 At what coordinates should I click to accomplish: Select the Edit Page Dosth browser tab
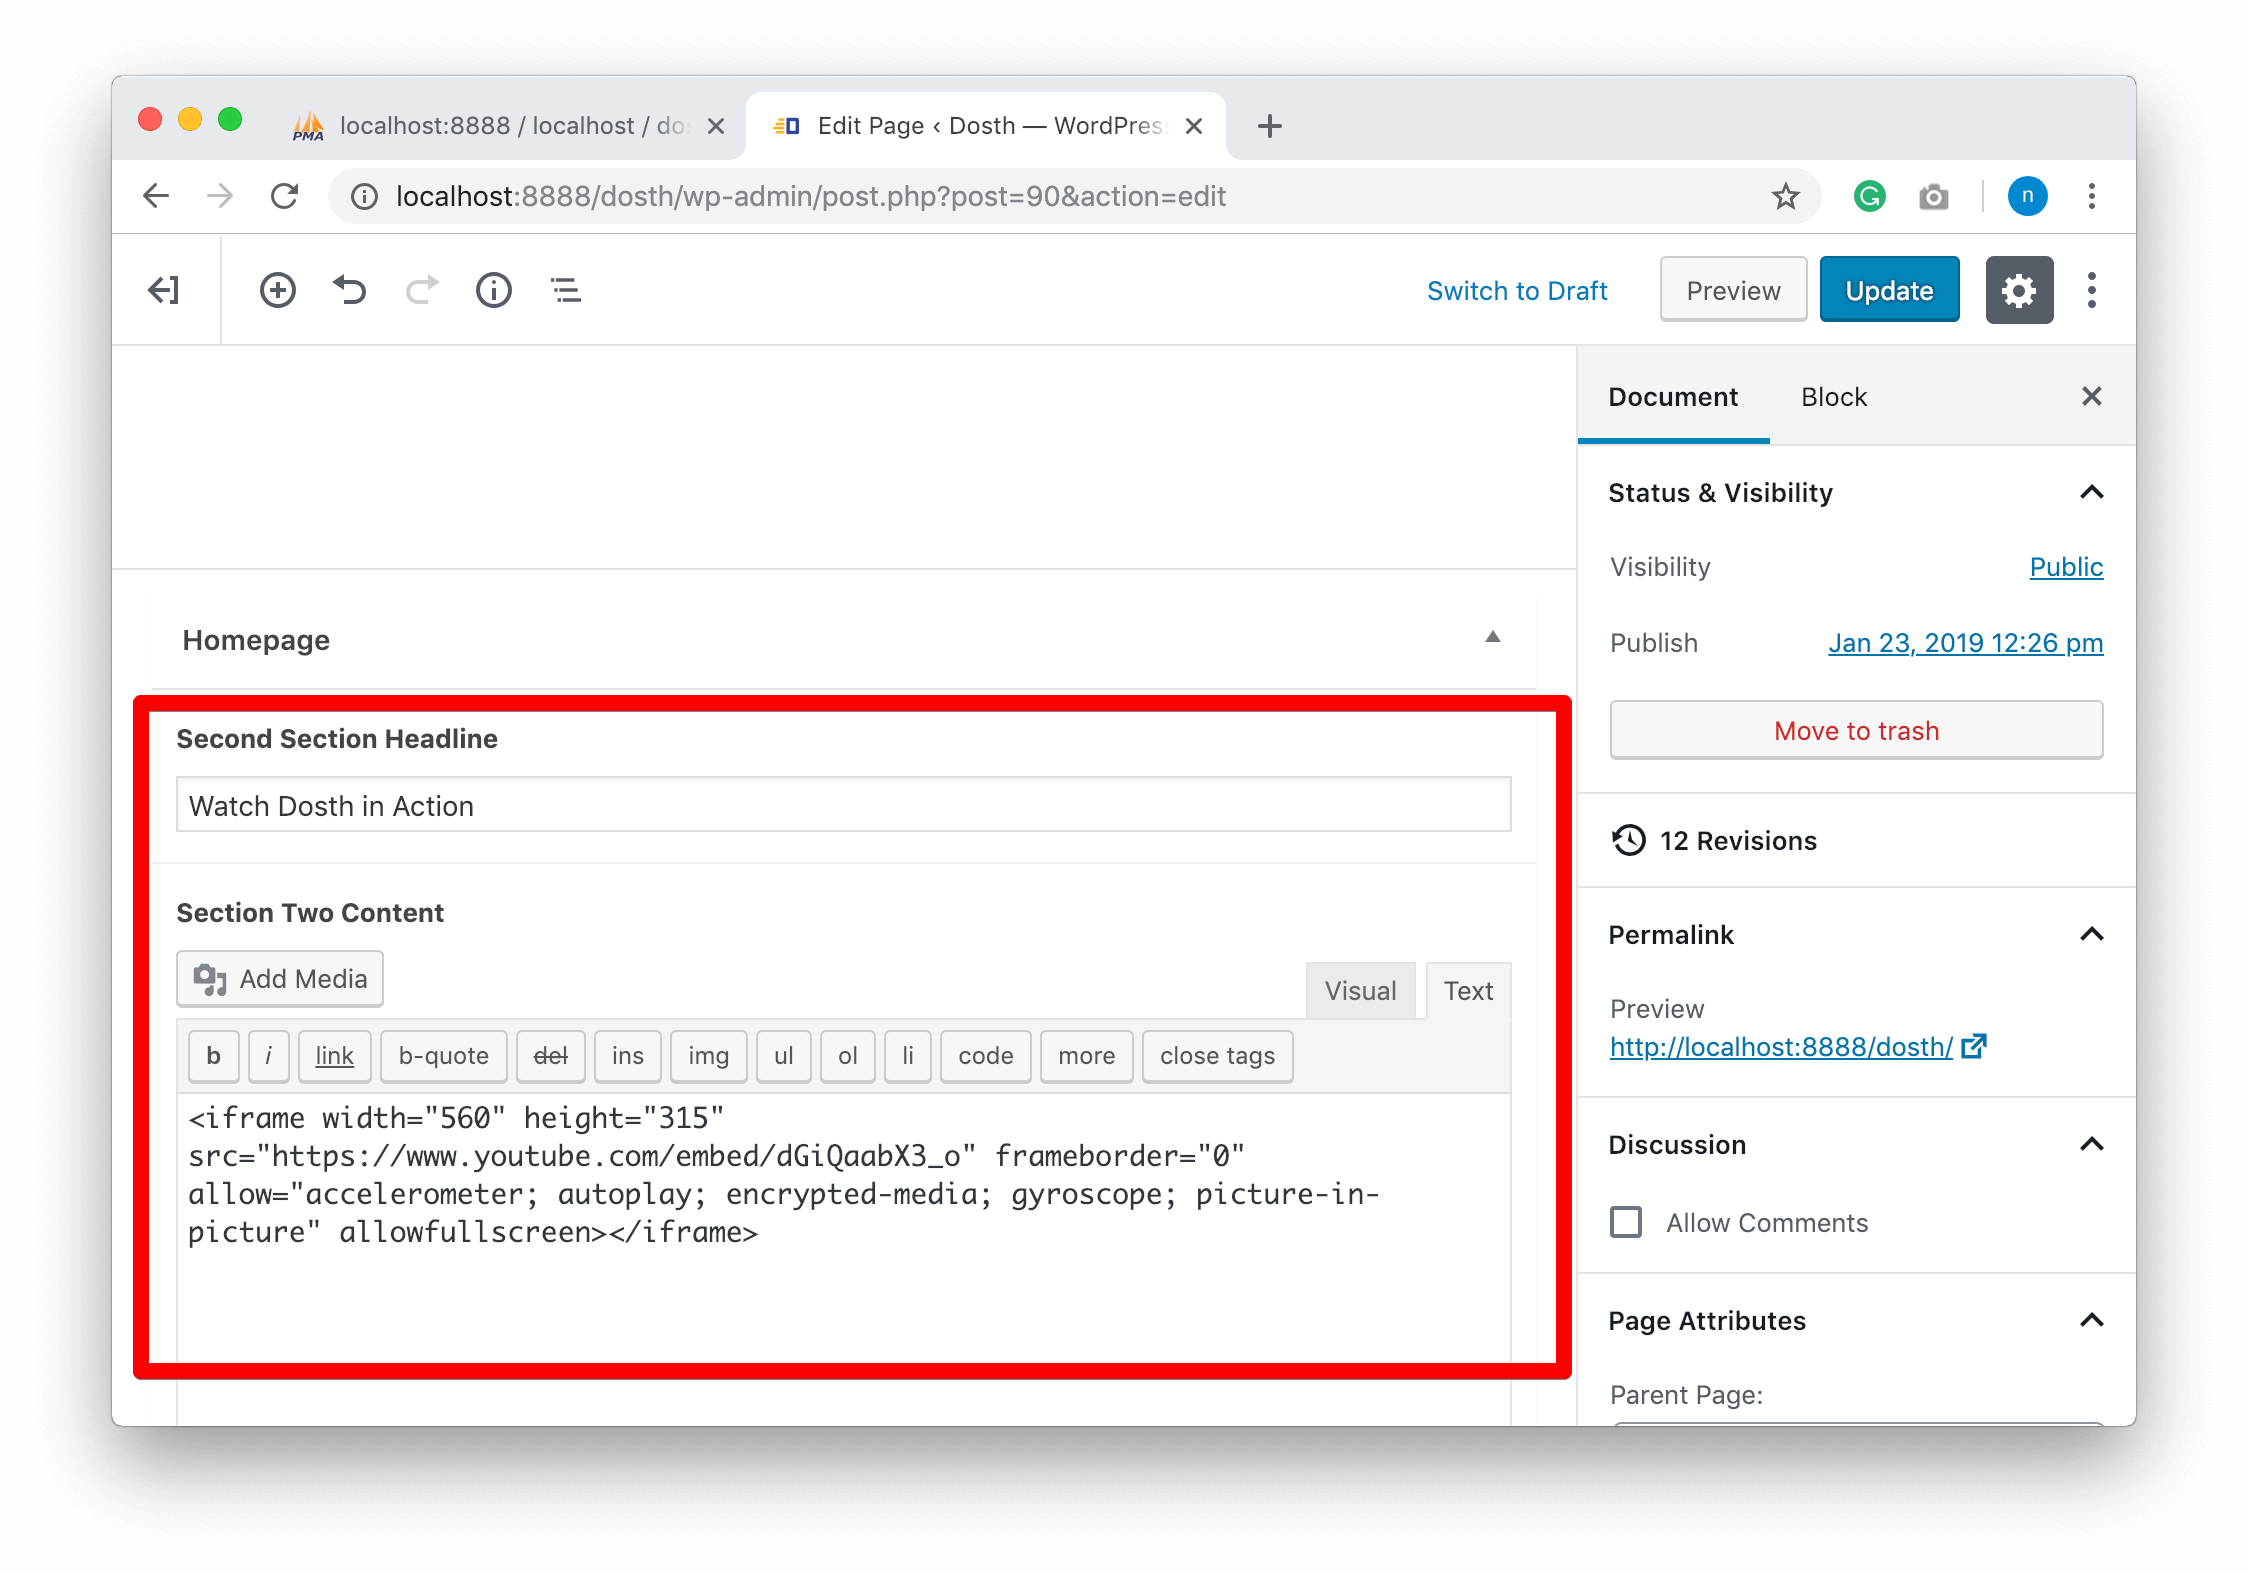coord(985,126)
